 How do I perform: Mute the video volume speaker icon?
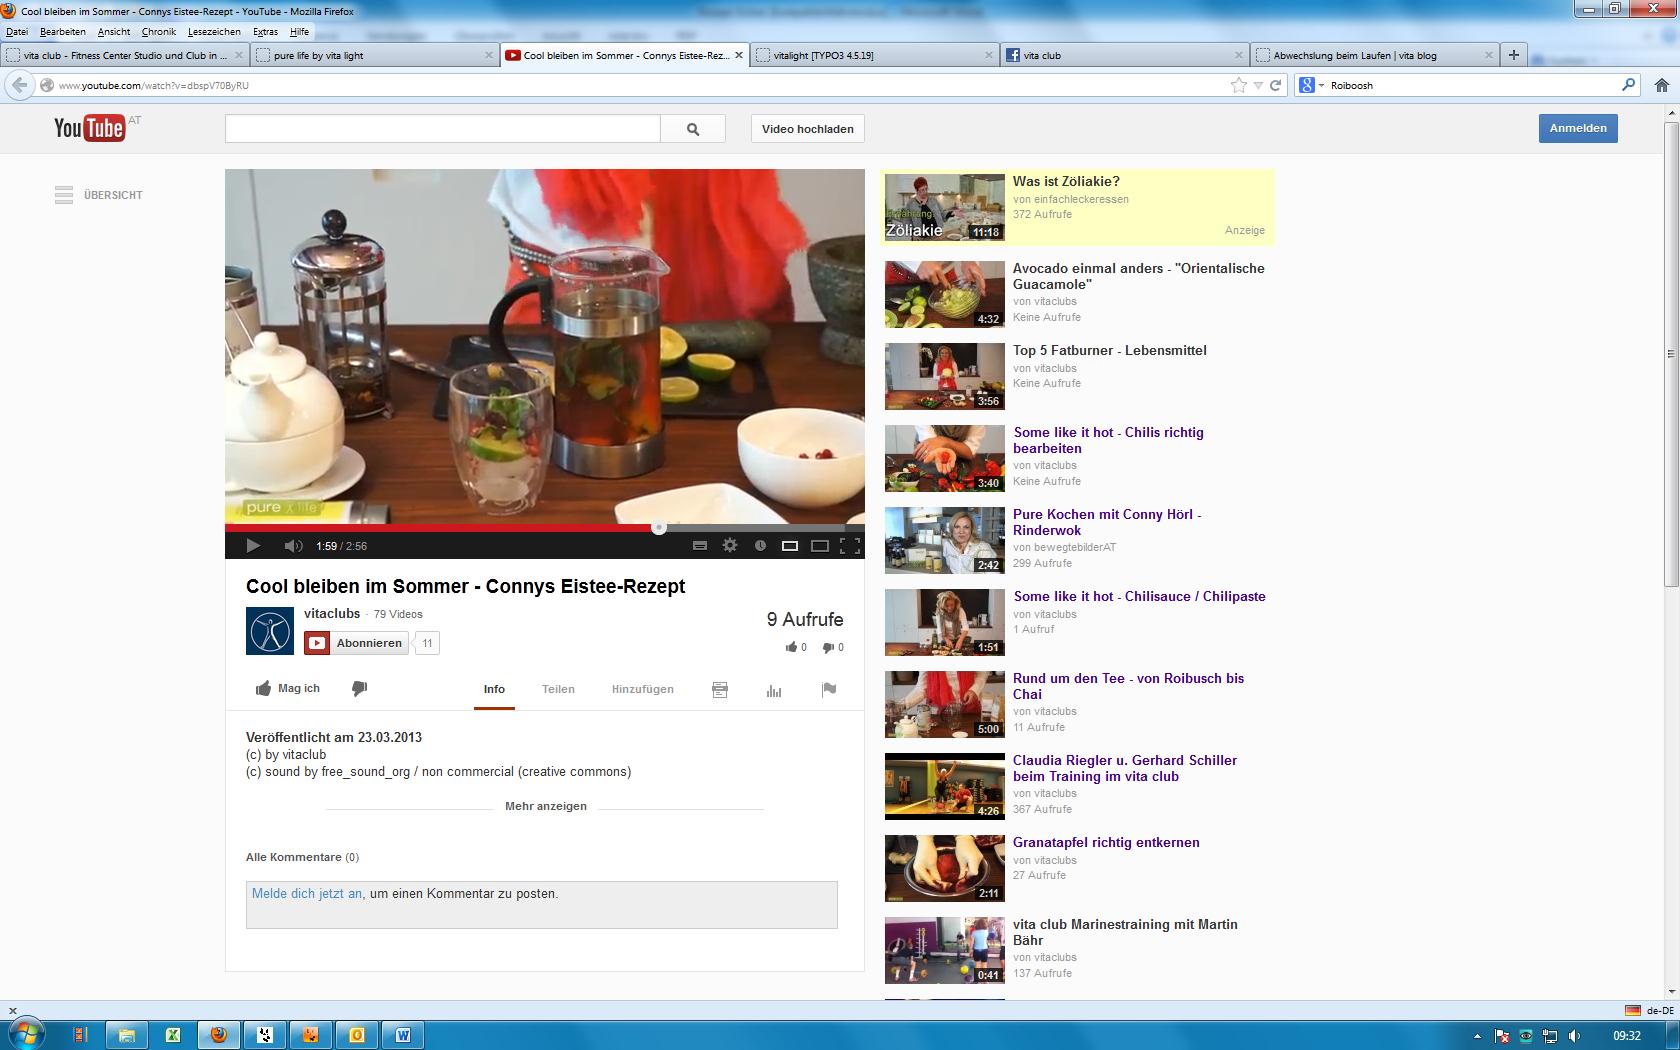pyautogui.click(x=292, y=546)
